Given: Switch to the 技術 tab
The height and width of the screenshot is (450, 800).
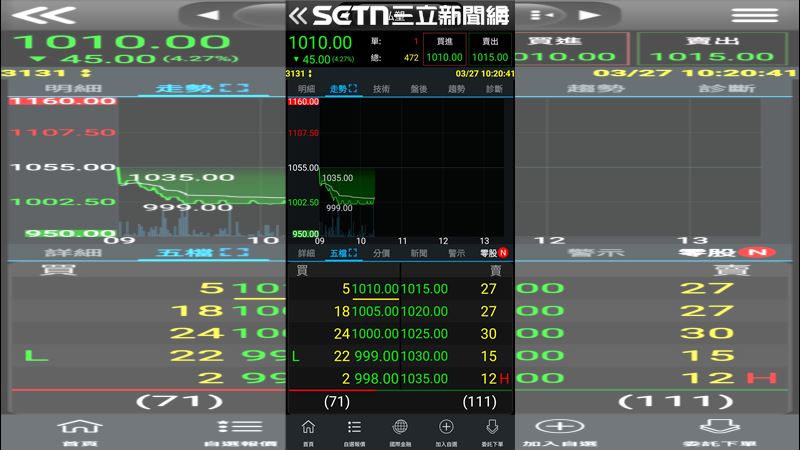Looking at the screenshot, I should click(381, 89).
